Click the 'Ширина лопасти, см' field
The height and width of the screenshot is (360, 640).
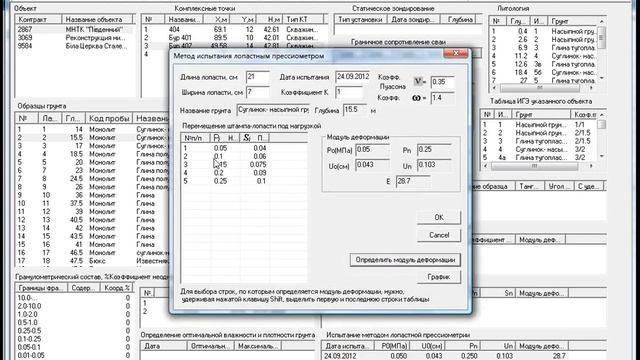click(258, 92)
